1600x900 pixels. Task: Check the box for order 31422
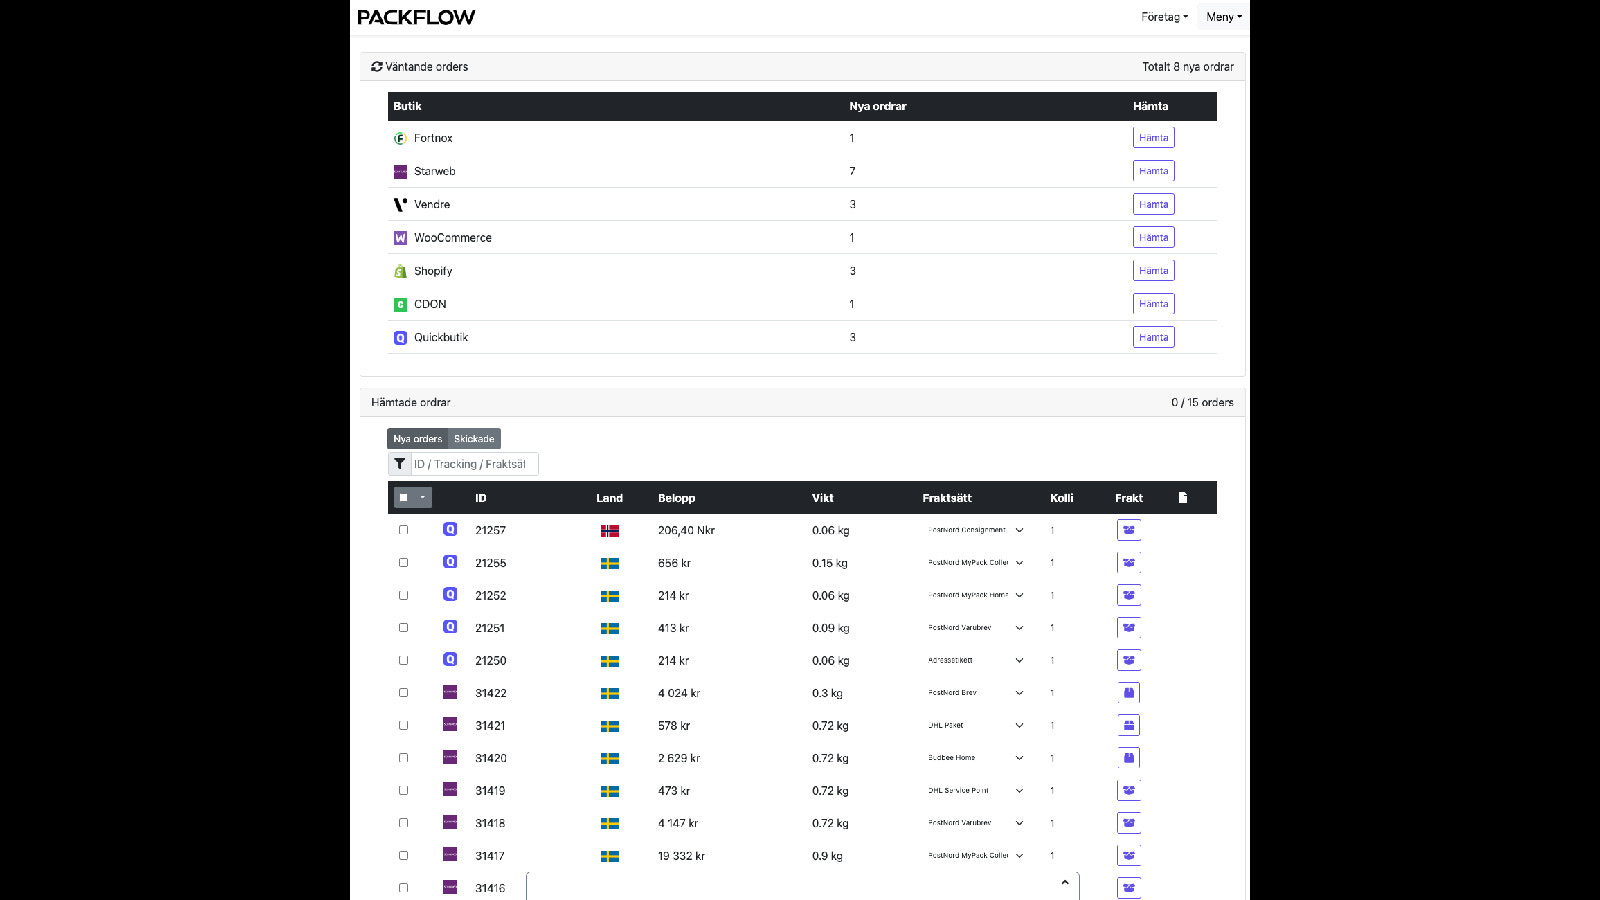click(x=404, y=693)
